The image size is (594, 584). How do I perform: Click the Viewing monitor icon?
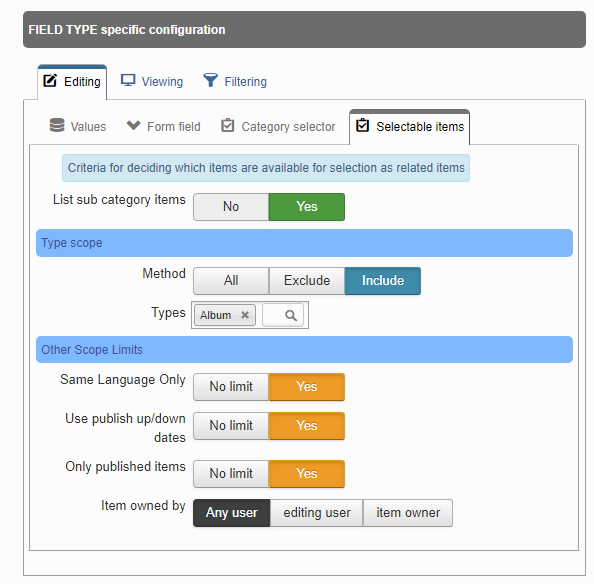click(128, 81)
